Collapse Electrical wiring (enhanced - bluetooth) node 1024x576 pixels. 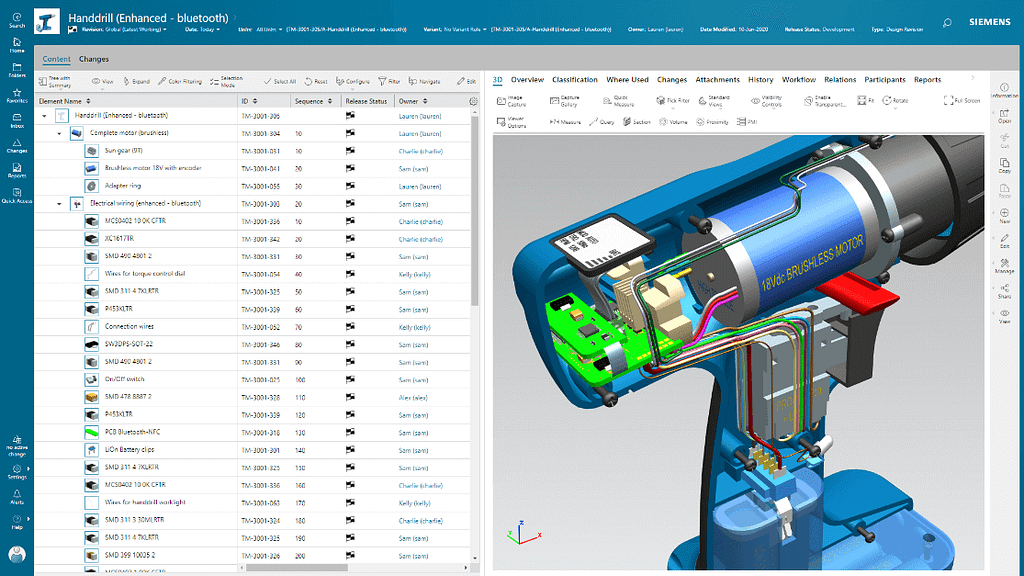tap(59, 204)
